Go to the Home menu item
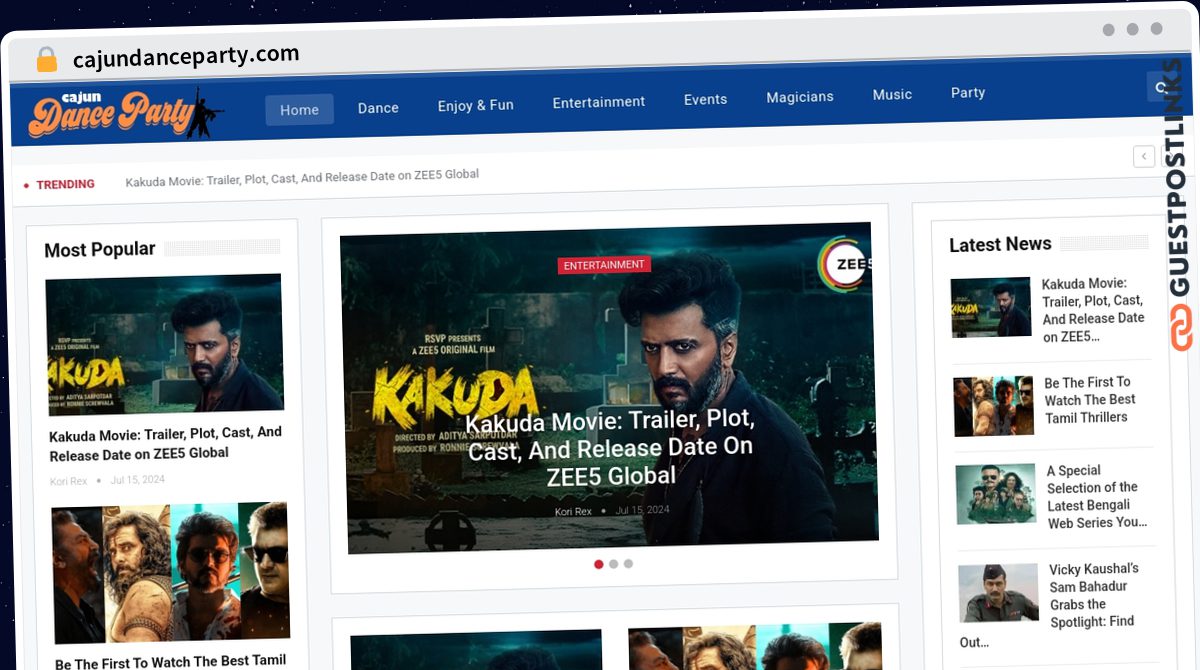 (299, 110)
